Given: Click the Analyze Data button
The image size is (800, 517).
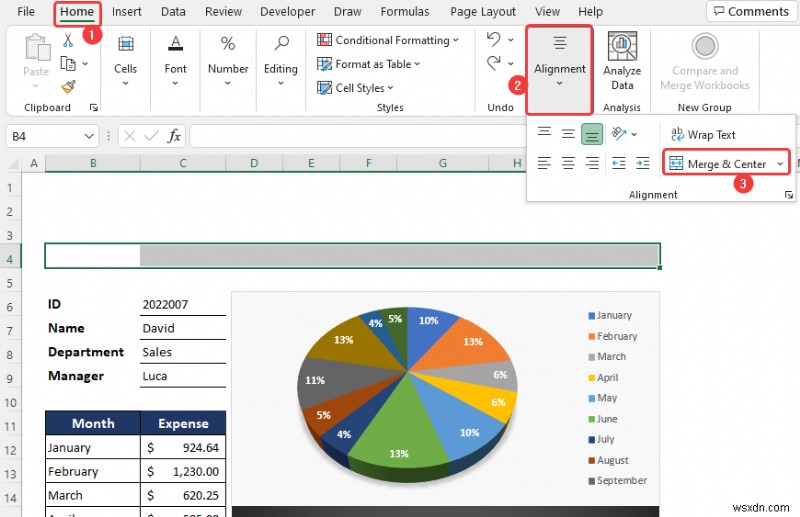Looking at the screenshot, I should point(622,61).
